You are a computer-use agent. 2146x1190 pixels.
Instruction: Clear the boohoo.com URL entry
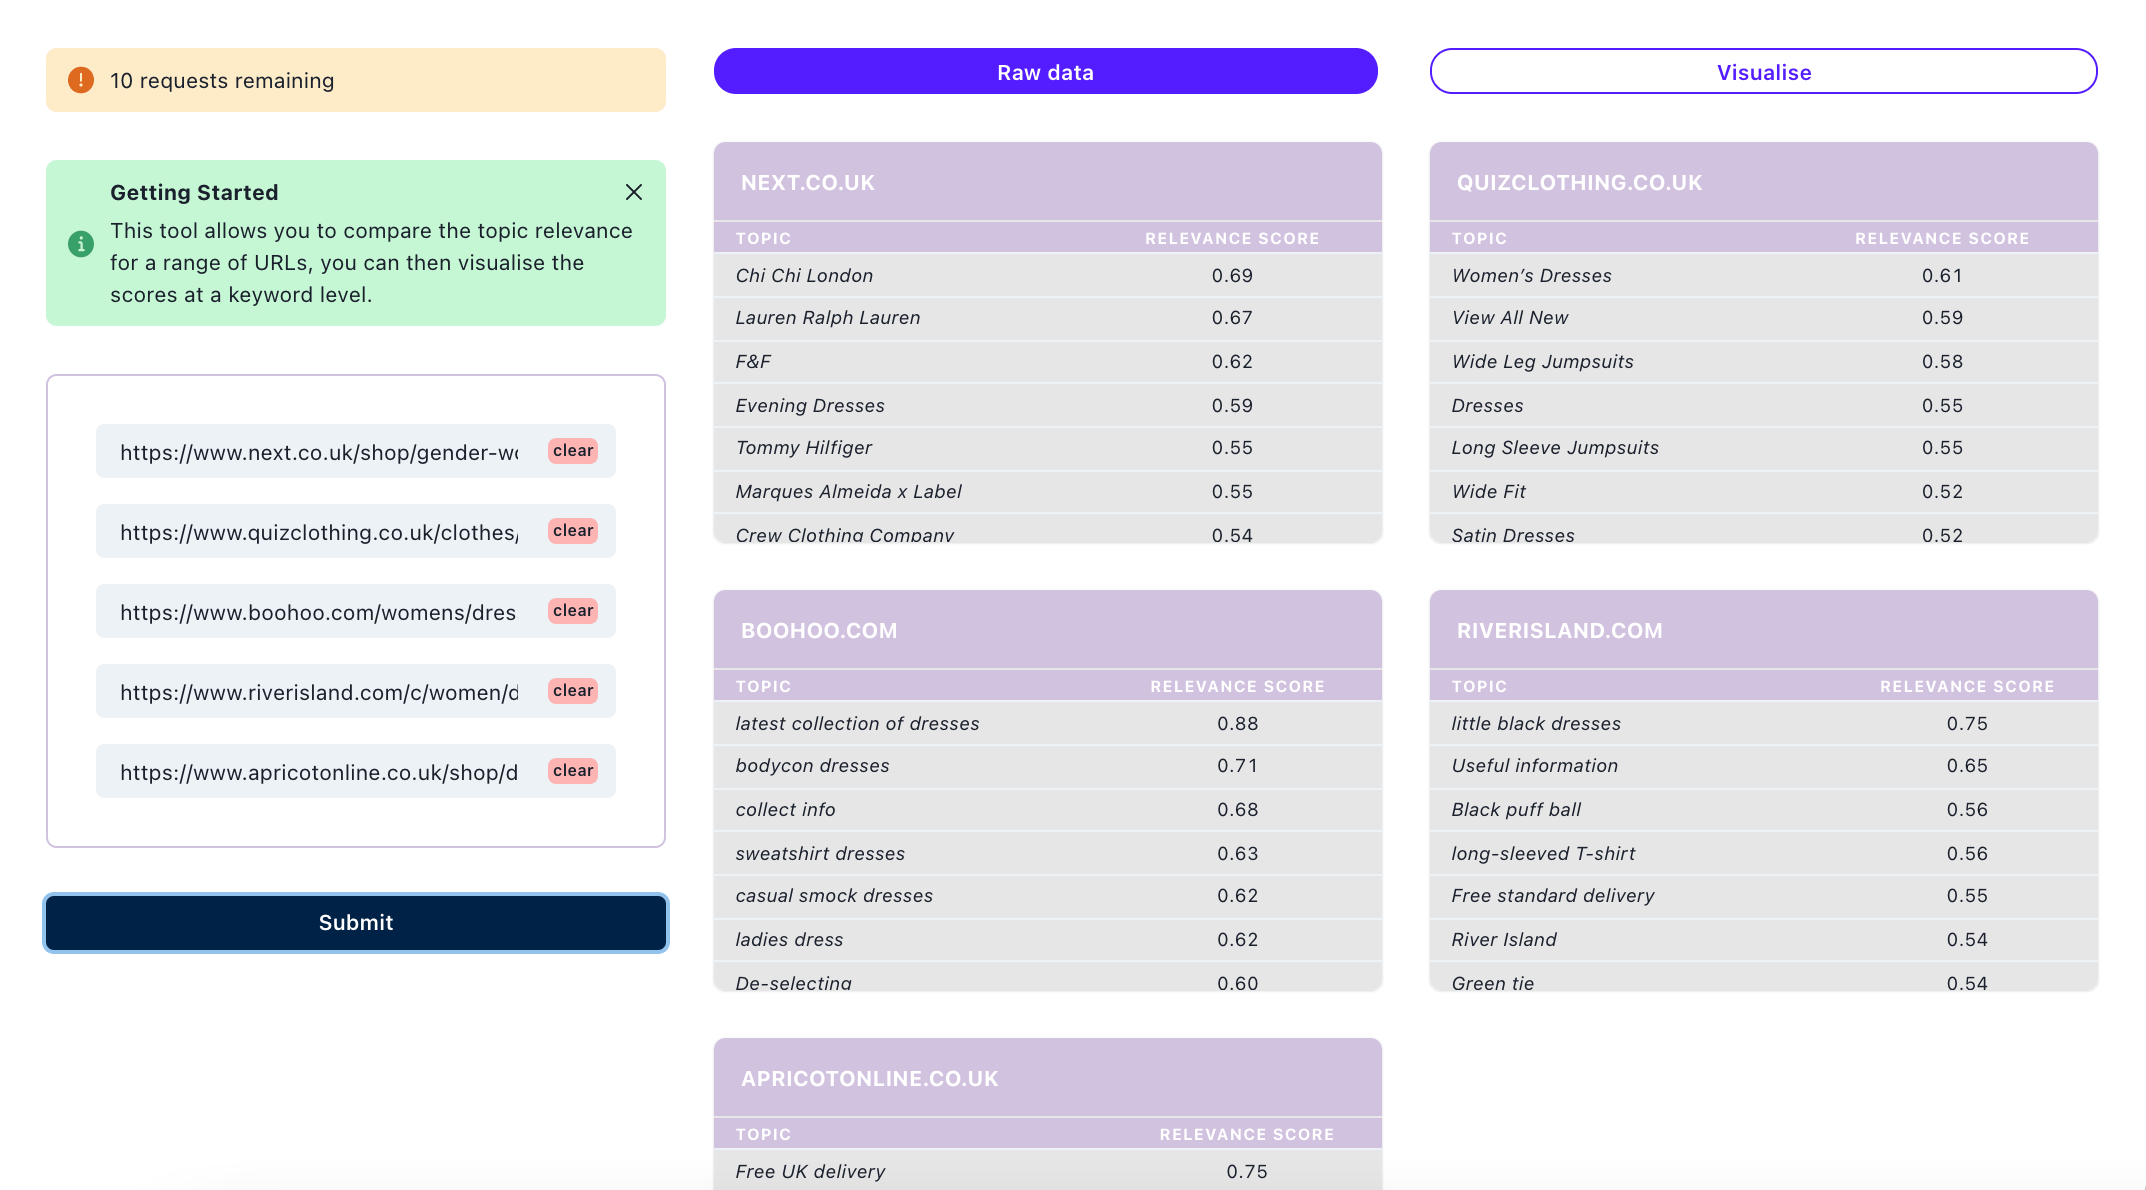(573, 611)
